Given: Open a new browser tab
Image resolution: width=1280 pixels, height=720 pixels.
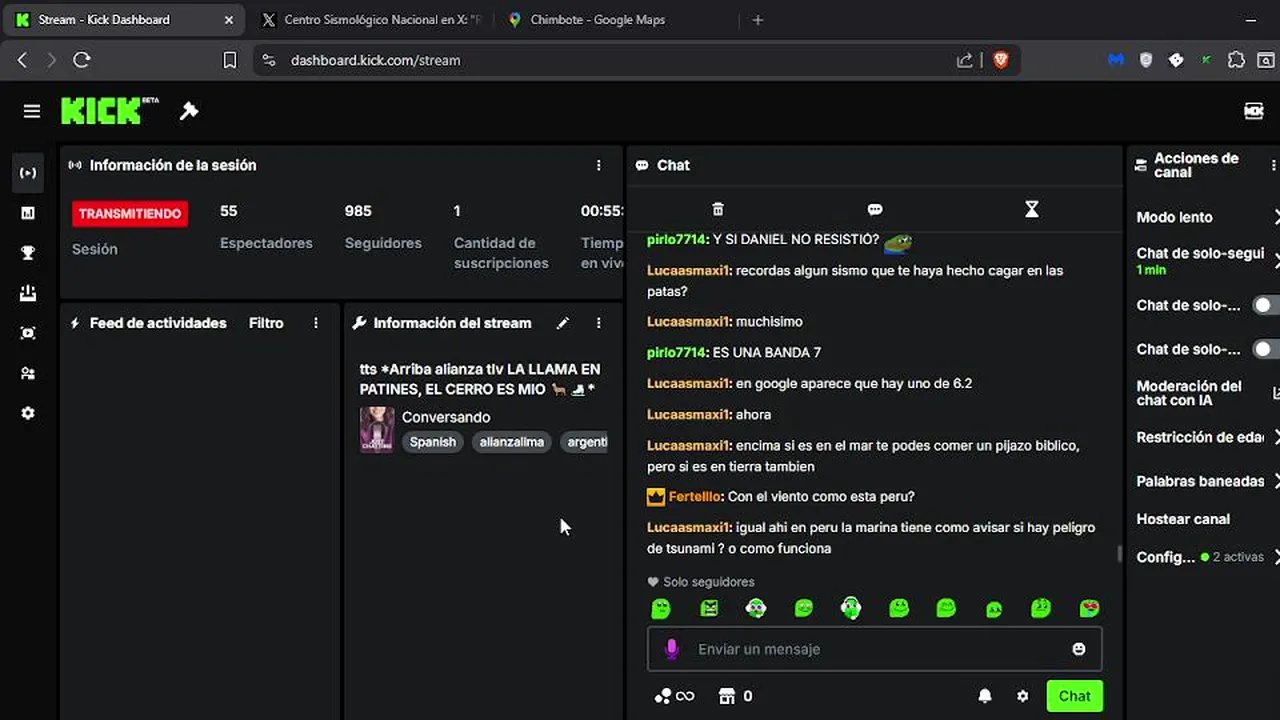Looking at the screenshot, I should click(757, 20).
